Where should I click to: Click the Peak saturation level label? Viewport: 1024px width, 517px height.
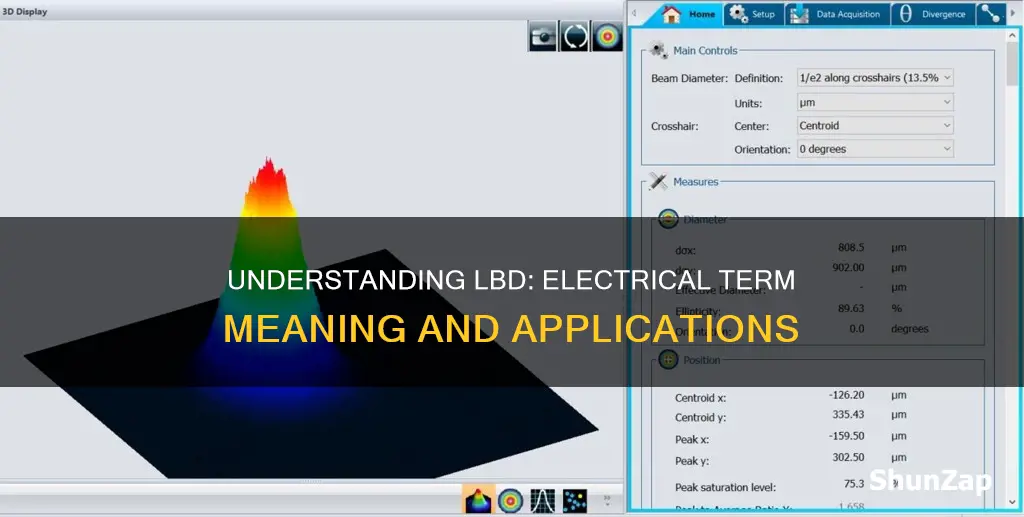726,487
